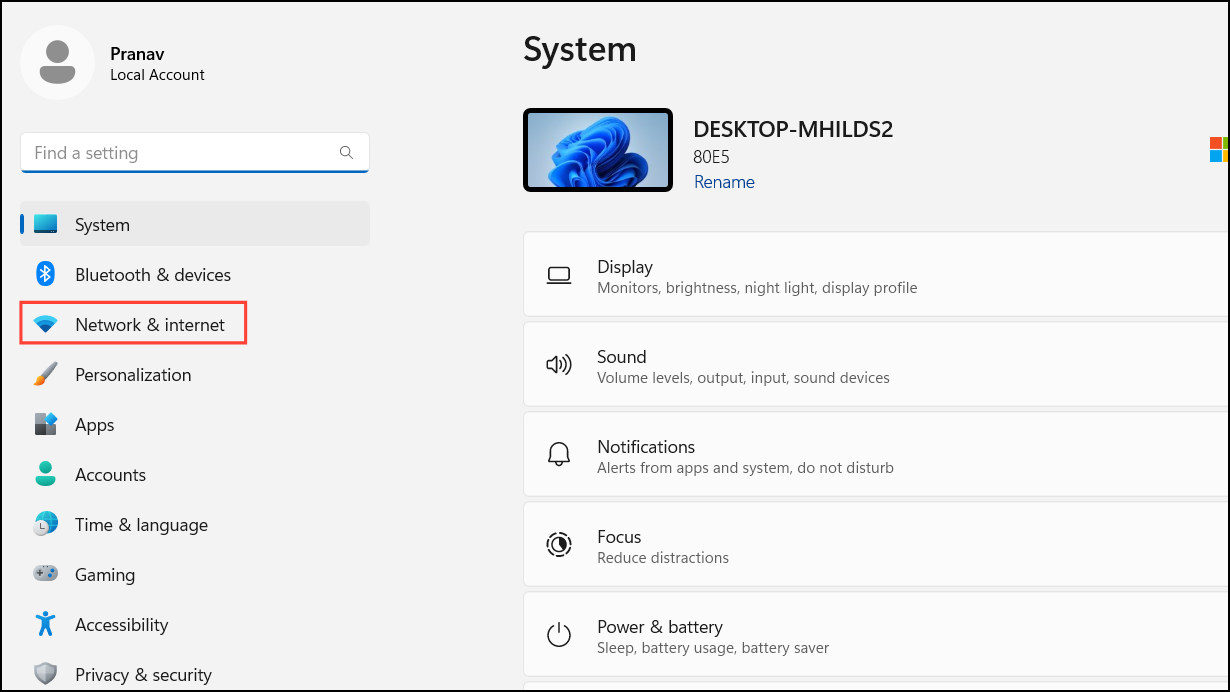Click the Pranav profile avatar
Image resolution: width=1230 pixels, height=692 pixels.
point(57,62)
